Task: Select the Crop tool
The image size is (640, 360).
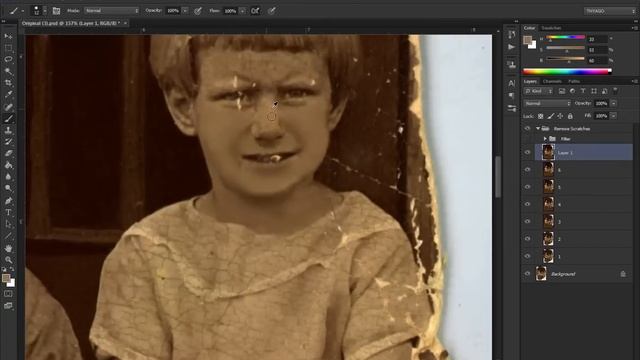Action: 8,83
